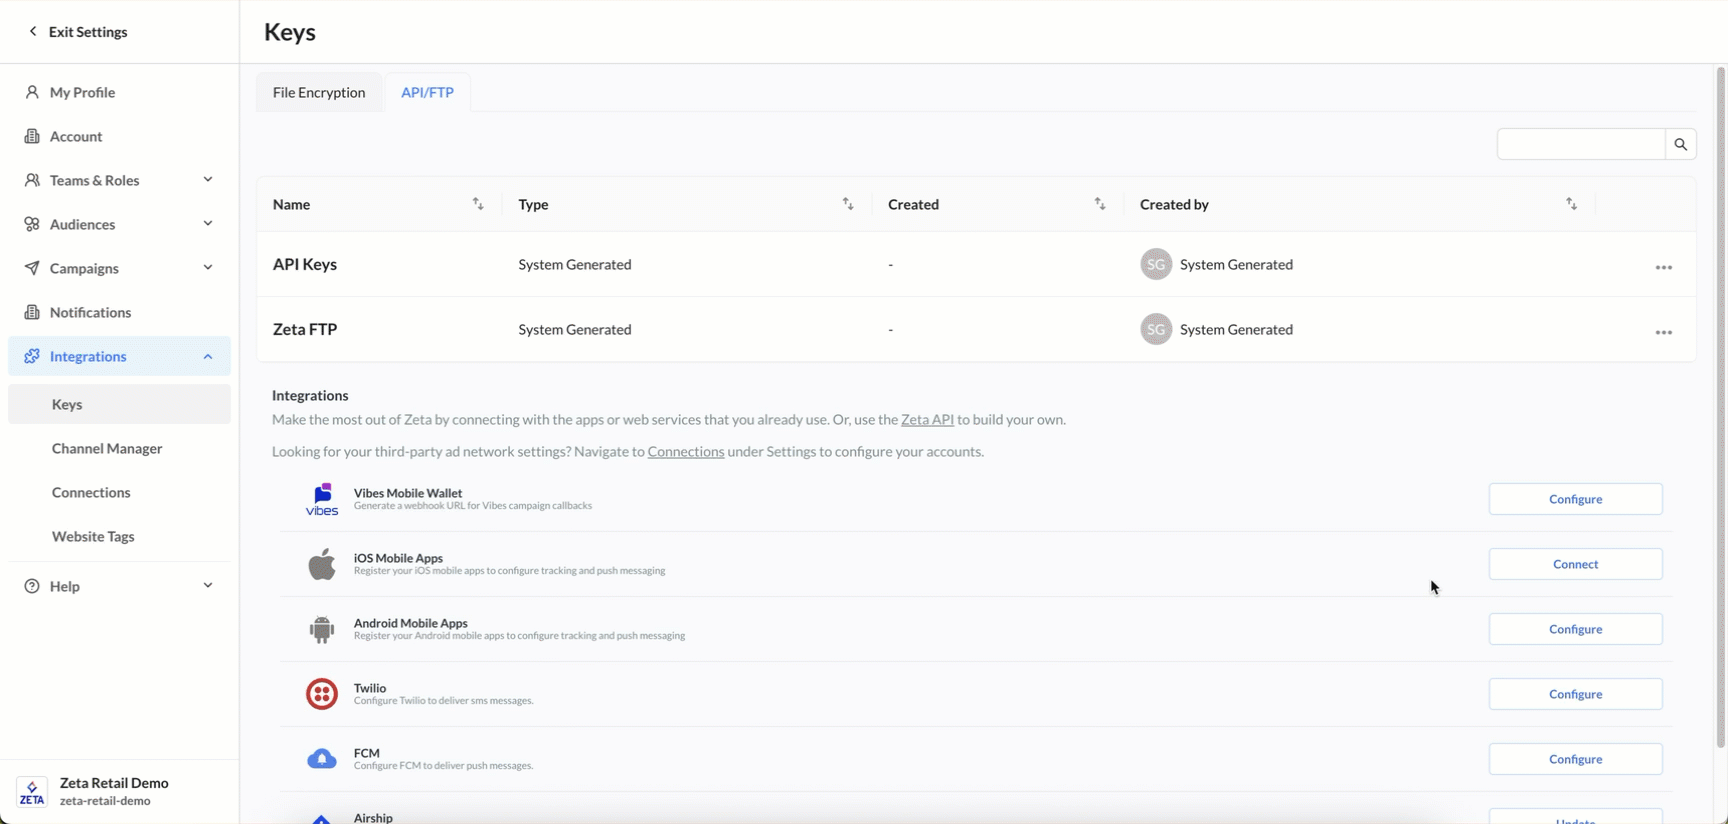1728x824 pixels.
Task: Click the Twilio logo icon
Action: (321, 693)
